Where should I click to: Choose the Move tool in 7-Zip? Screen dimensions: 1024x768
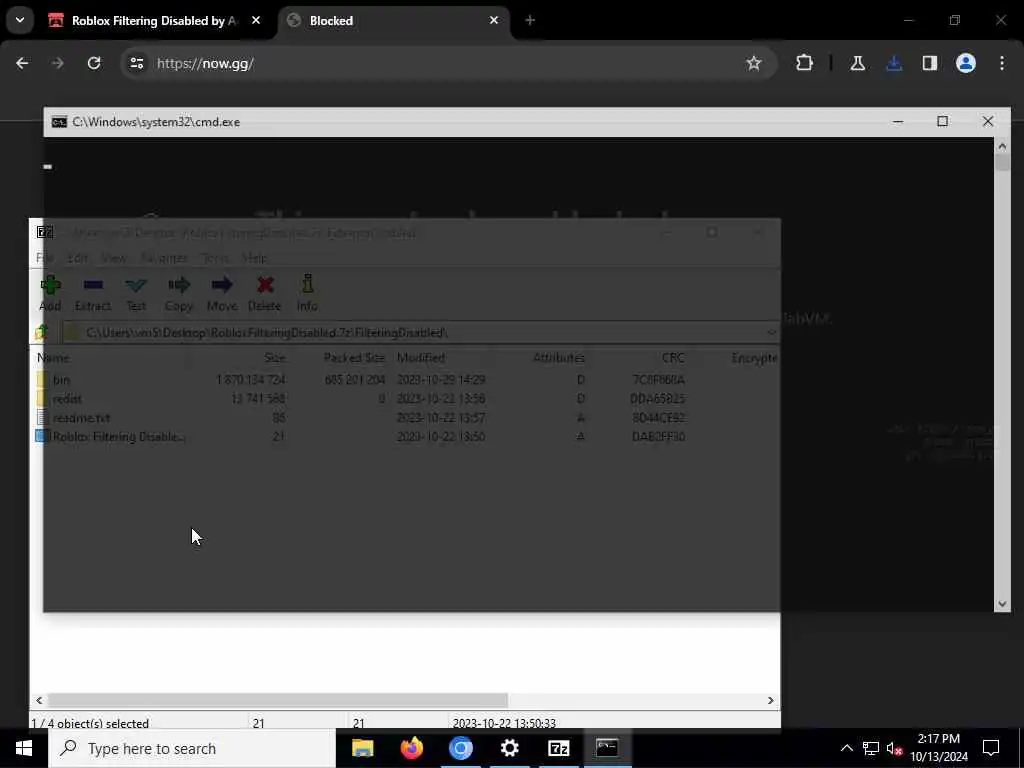click(x=222, y=293)
